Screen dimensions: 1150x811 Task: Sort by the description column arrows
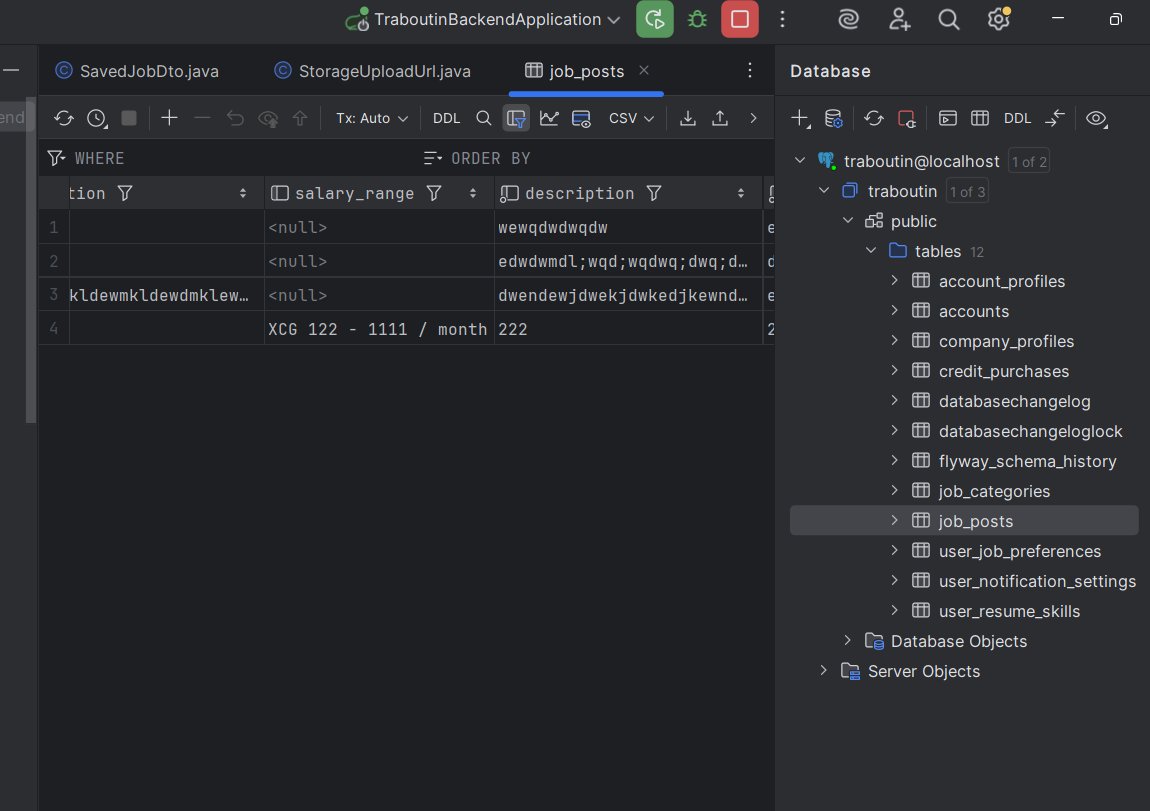(741, 194)
